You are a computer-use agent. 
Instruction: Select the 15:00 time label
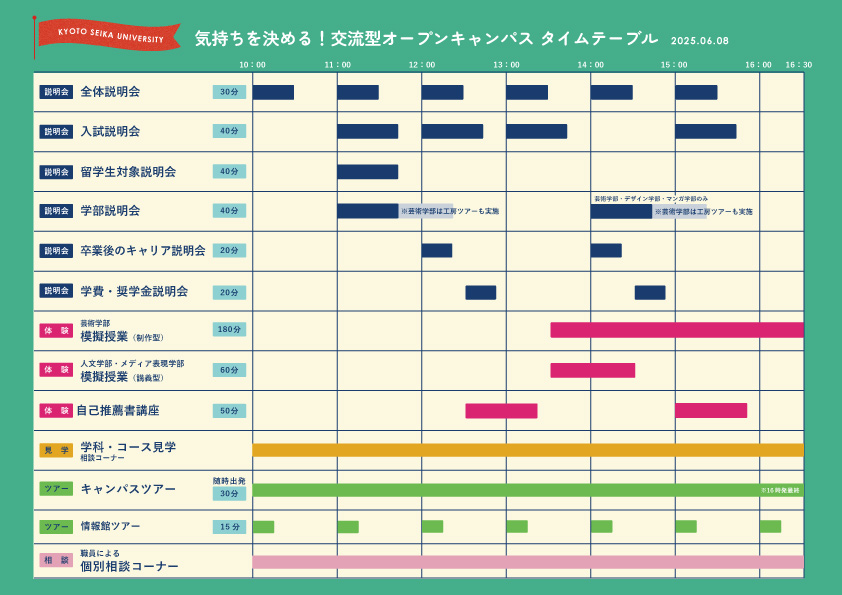[674, 65]
